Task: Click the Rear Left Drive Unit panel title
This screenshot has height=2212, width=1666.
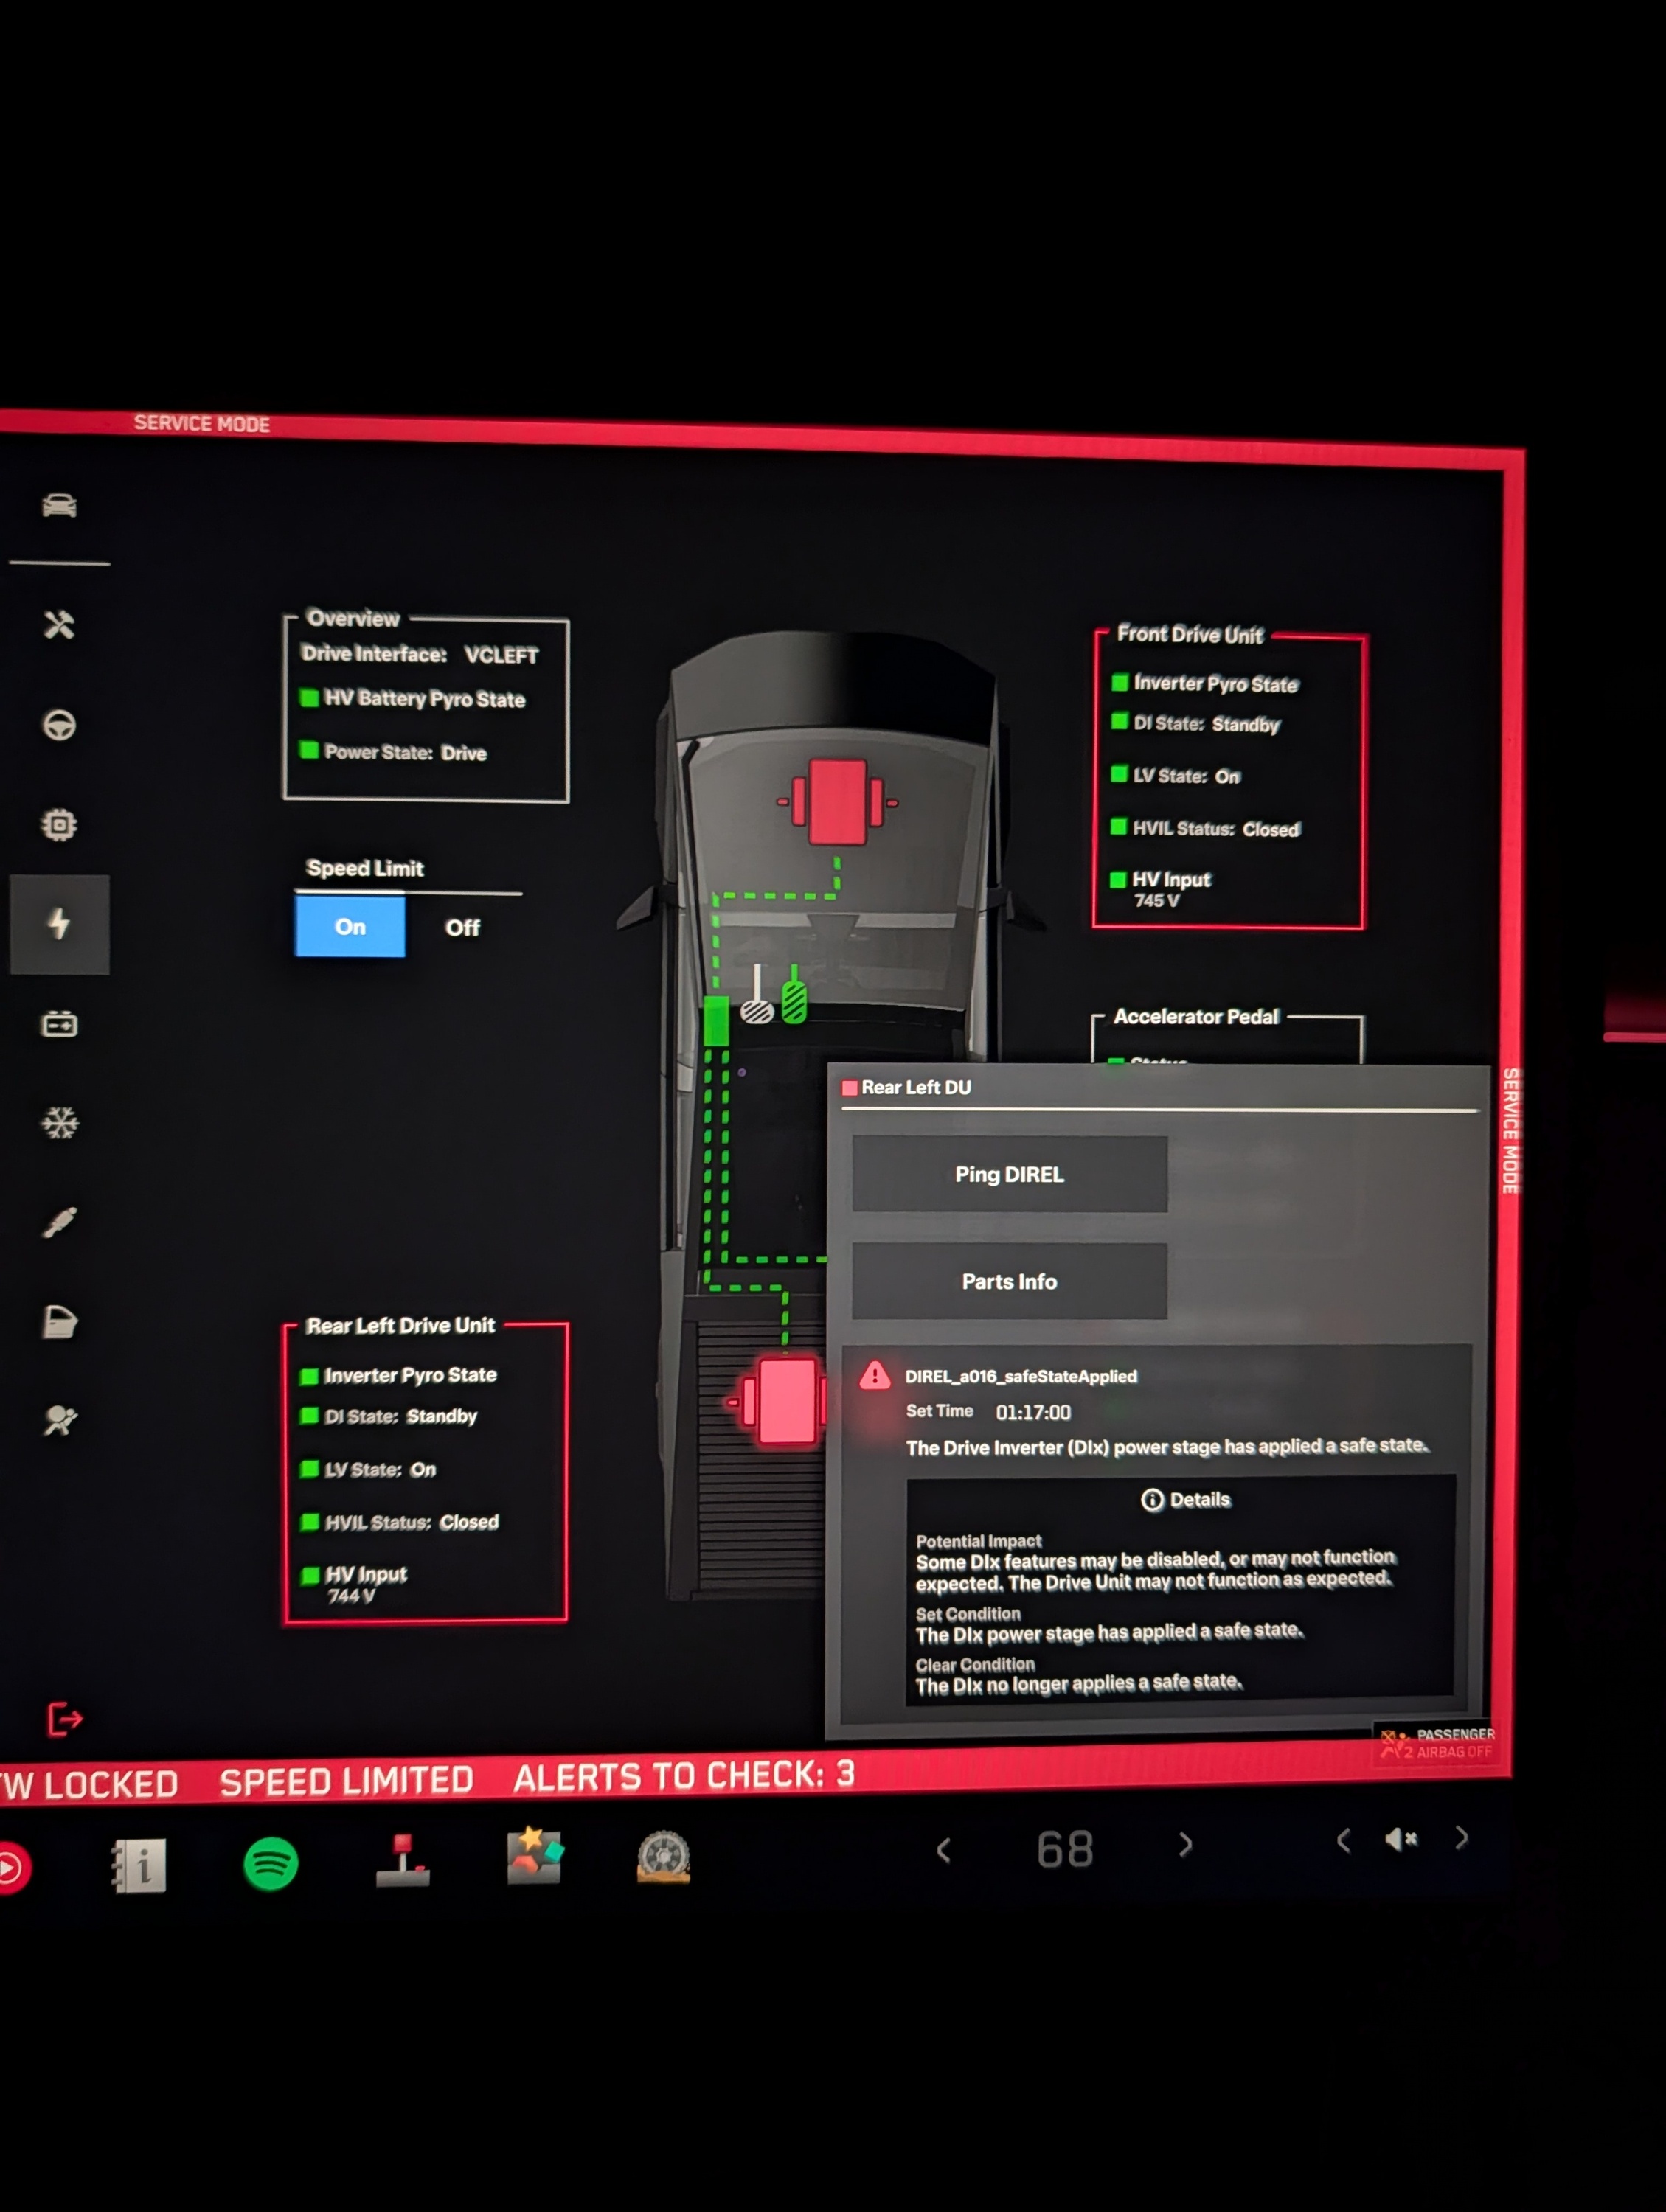Action: 400,1325
